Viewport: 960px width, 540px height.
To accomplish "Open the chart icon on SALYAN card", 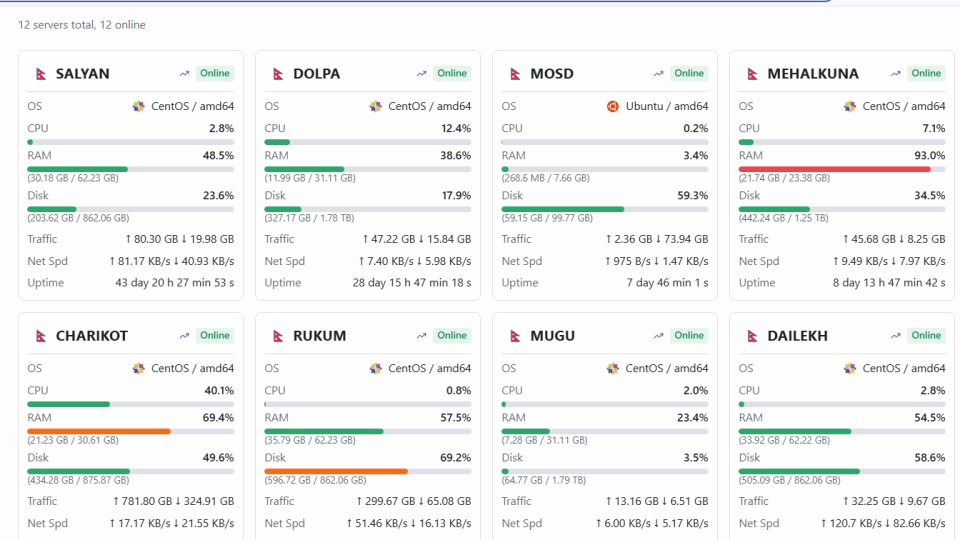I will pos(184,73).
